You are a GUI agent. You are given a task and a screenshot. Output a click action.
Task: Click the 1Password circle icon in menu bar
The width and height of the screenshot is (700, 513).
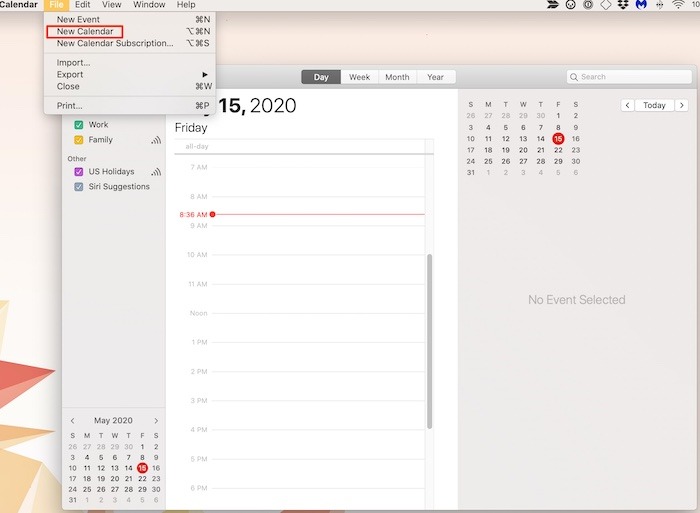pyautogui.click(x=588, y=4)
